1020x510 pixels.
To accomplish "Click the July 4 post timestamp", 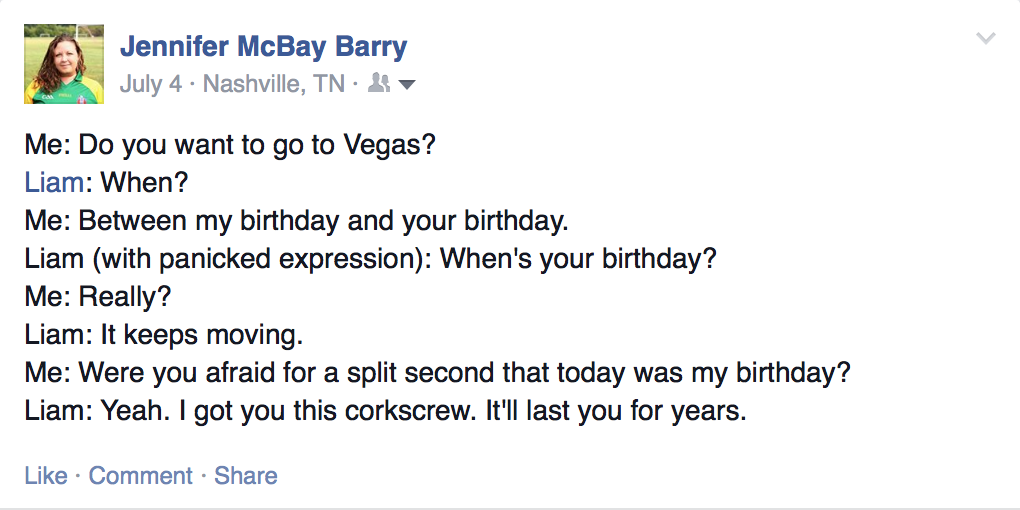I will coord(150,84).
